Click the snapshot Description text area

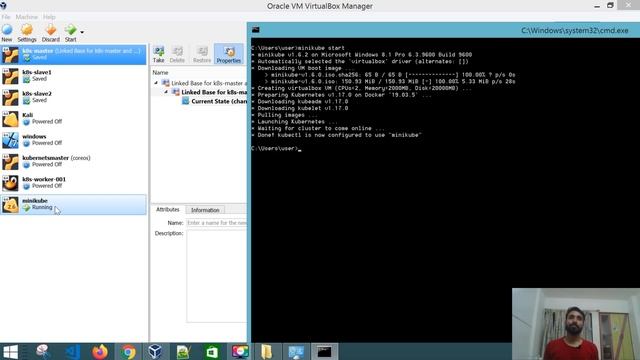[217, 276]
